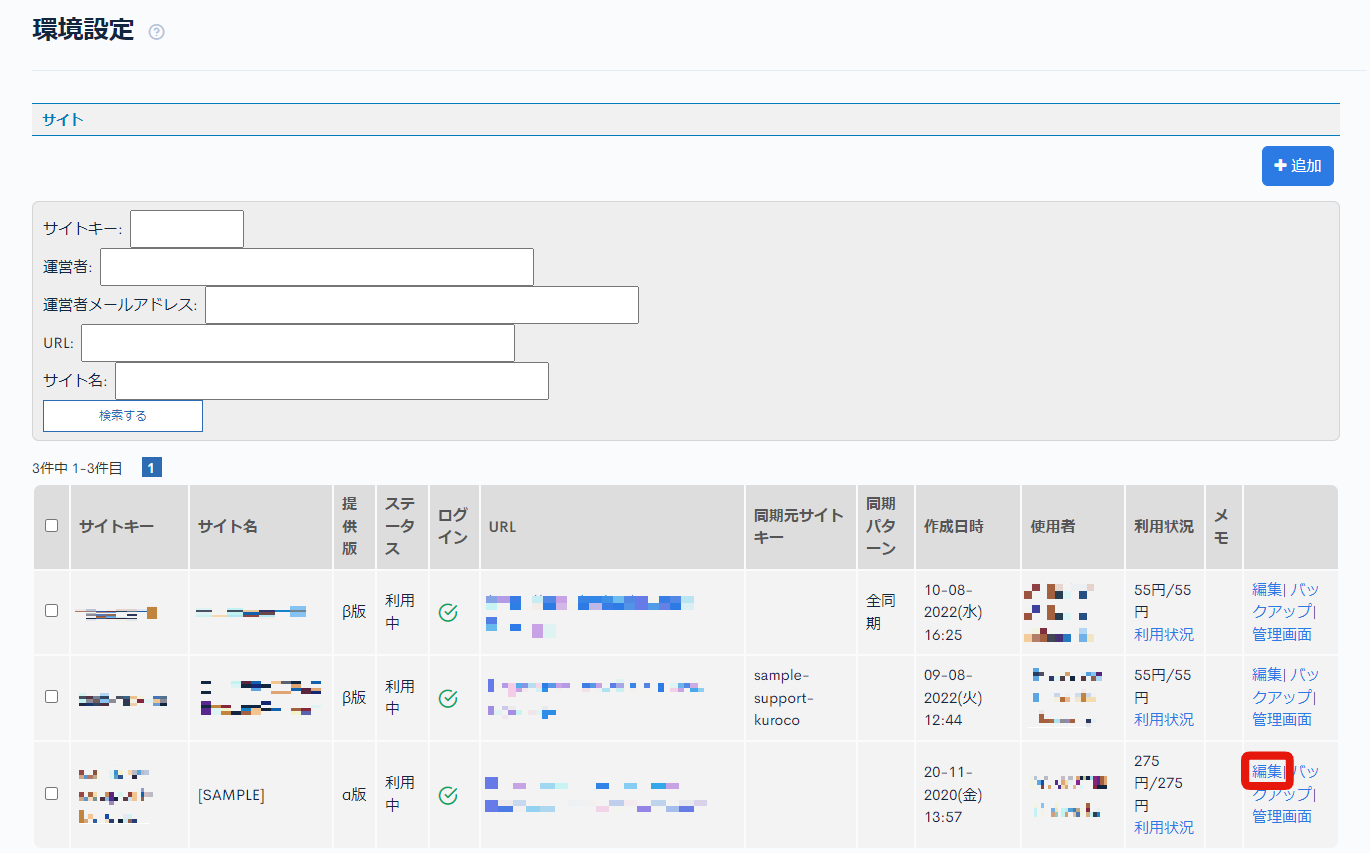The width and height of the screenshot is (1370, 853).
Task: Tick the checkbox for the [SAMPLE] row
Action: click(x=52, y=794)
